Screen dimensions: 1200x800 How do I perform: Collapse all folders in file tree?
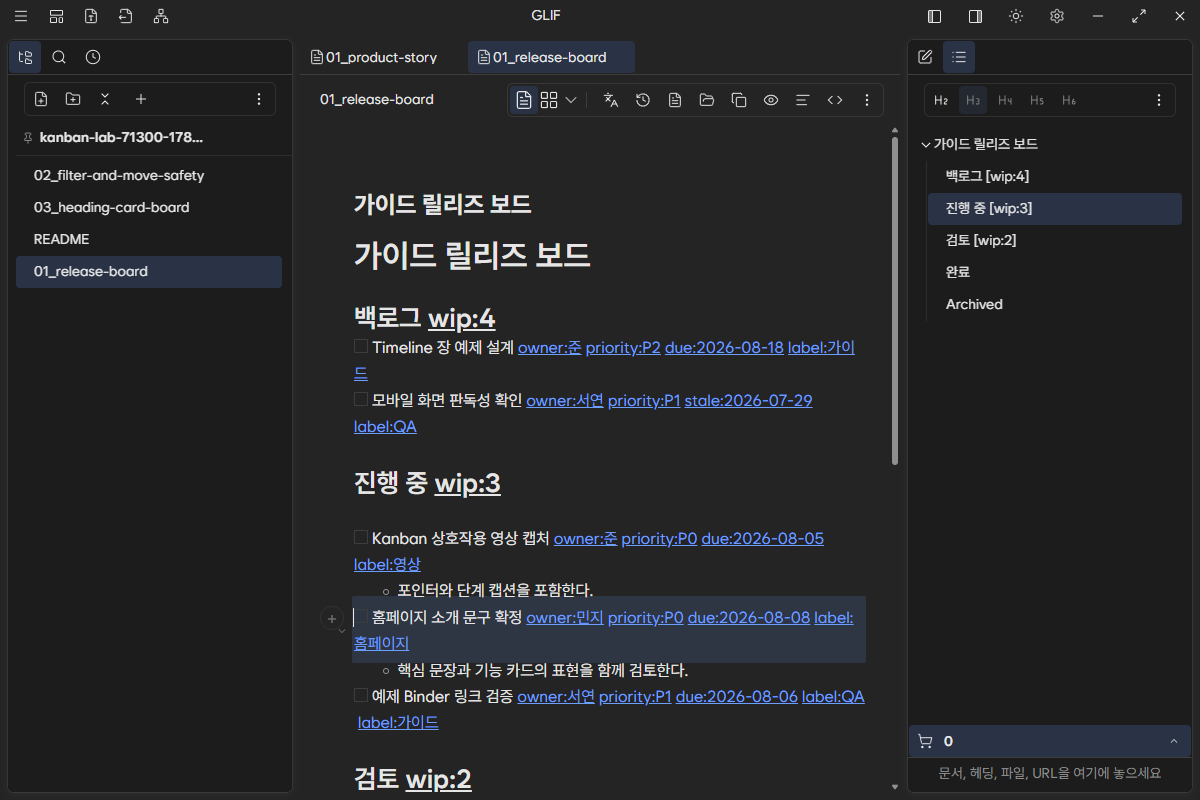click(x=105, y=99)
